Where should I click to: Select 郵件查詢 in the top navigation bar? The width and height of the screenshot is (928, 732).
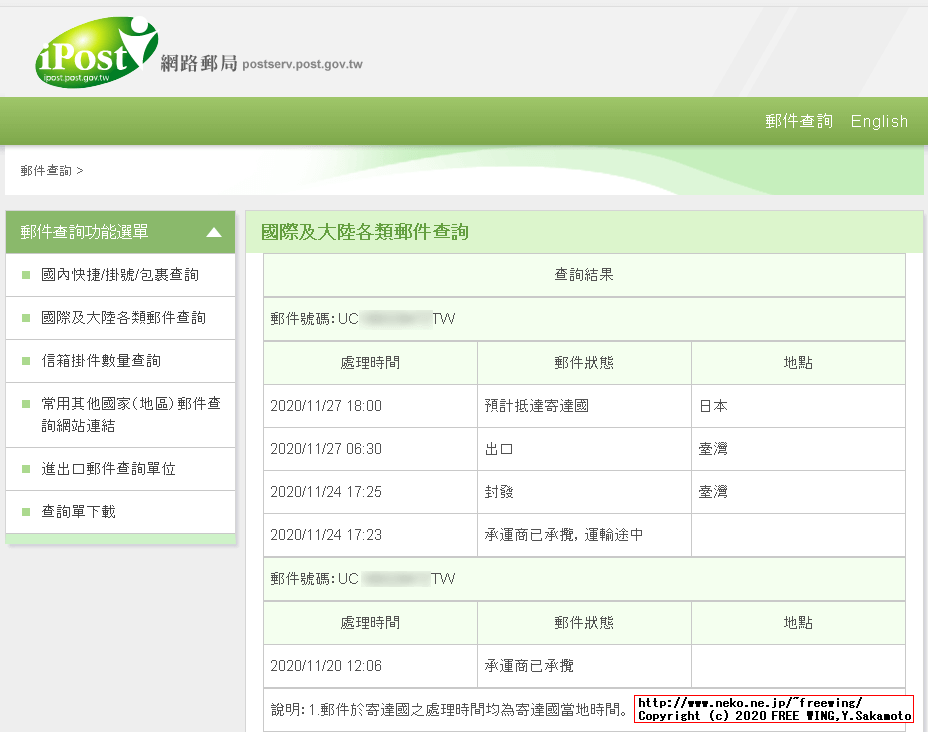[798, 121]
